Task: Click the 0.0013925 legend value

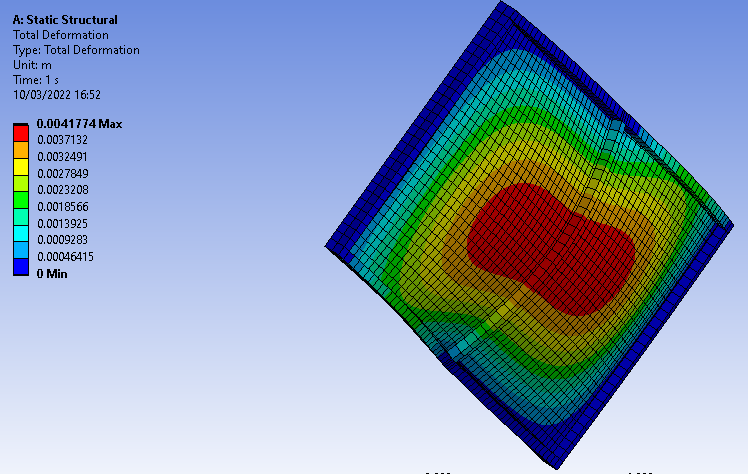Action: coord(62,224)
